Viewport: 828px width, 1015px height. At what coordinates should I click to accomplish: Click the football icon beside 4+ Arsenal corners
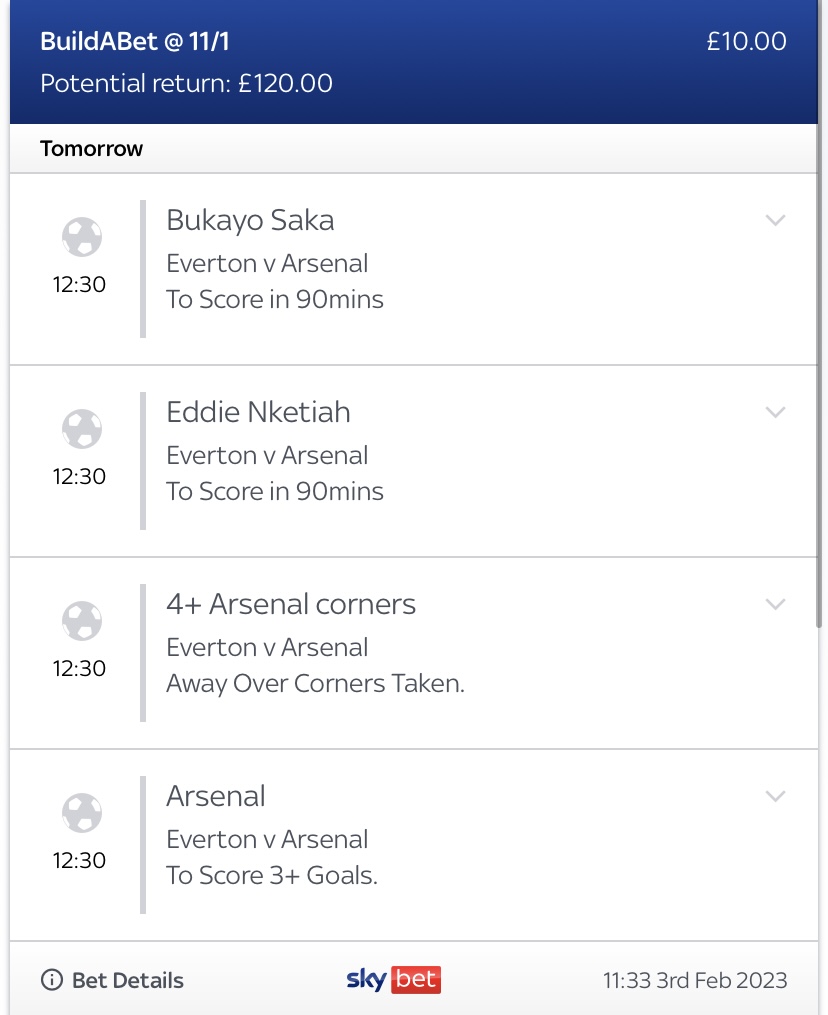tap(82, 621)
